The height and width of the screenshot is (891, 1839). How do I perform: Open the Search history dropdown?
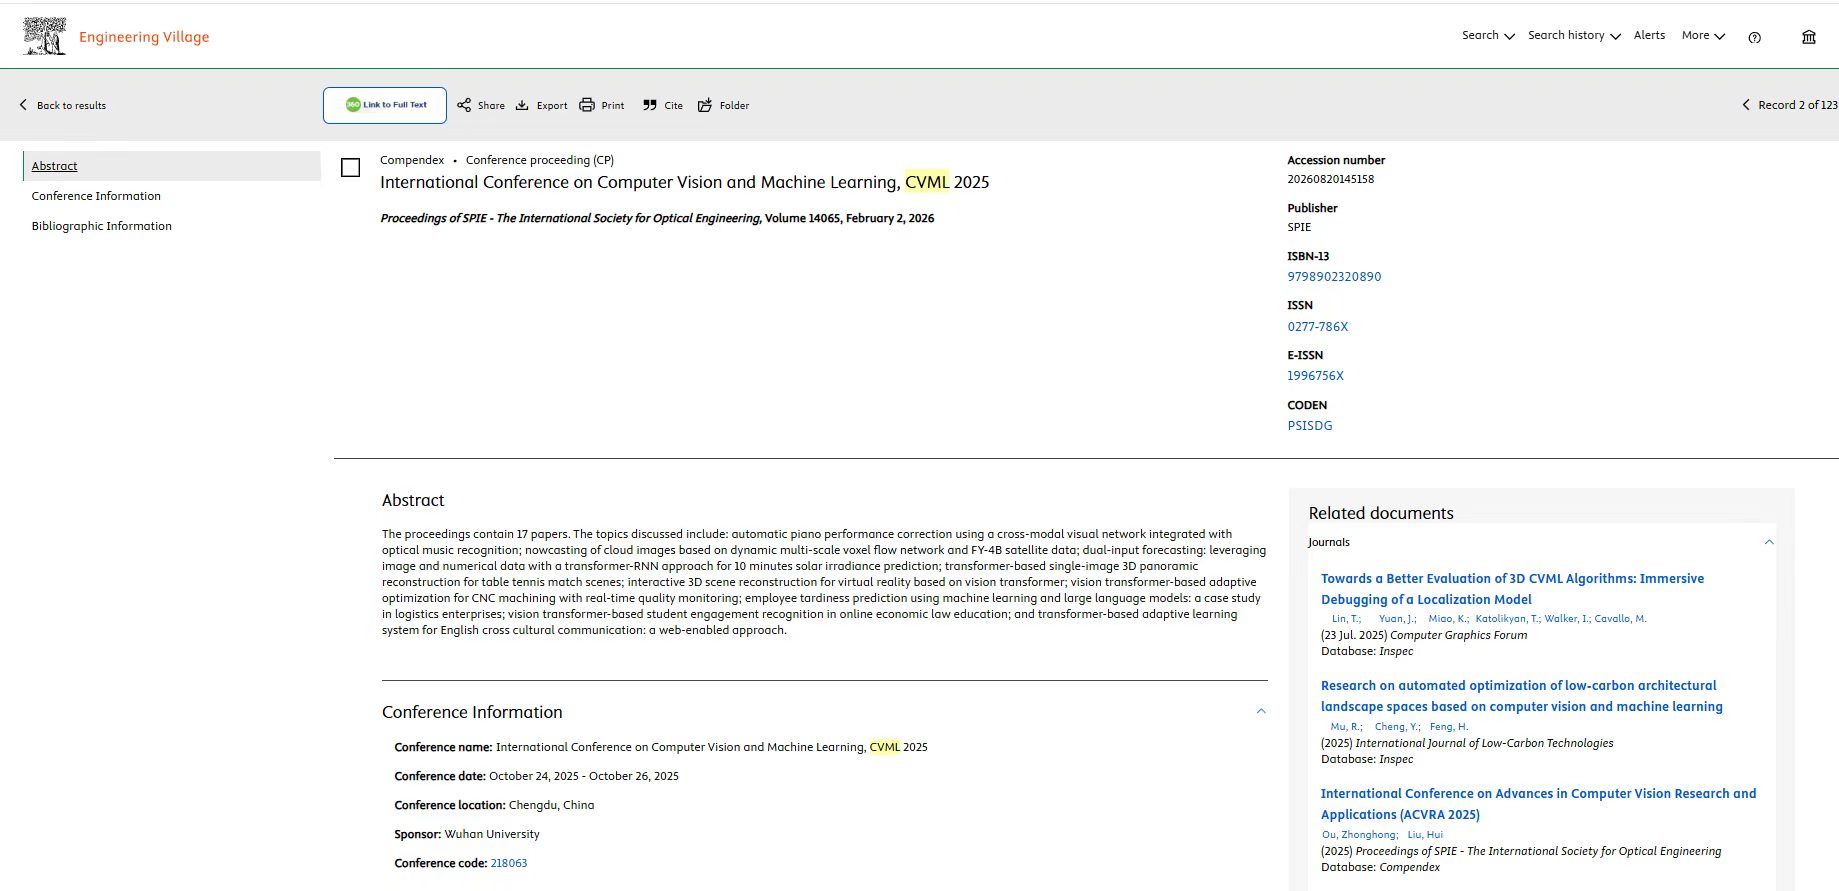(1574, 36)
